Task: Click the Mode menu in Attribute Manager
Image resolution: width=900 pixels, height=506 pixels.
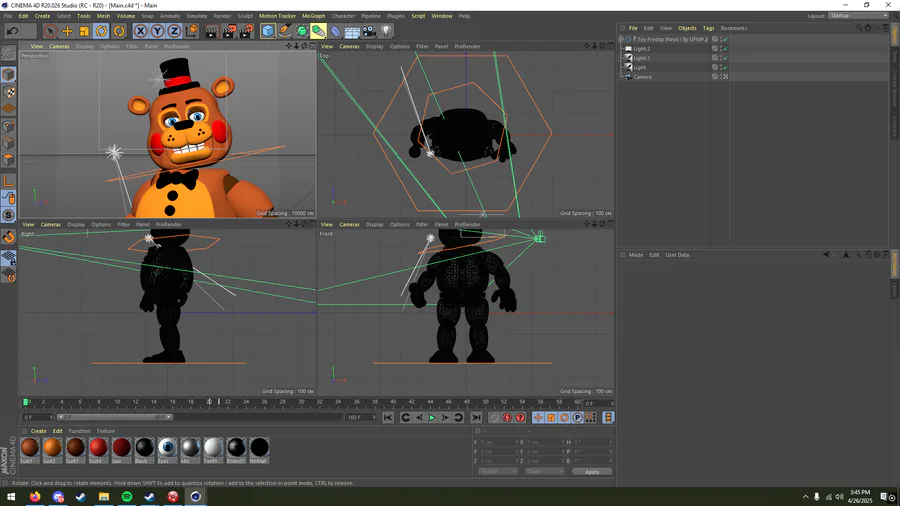Action: [x=636, y=255]
